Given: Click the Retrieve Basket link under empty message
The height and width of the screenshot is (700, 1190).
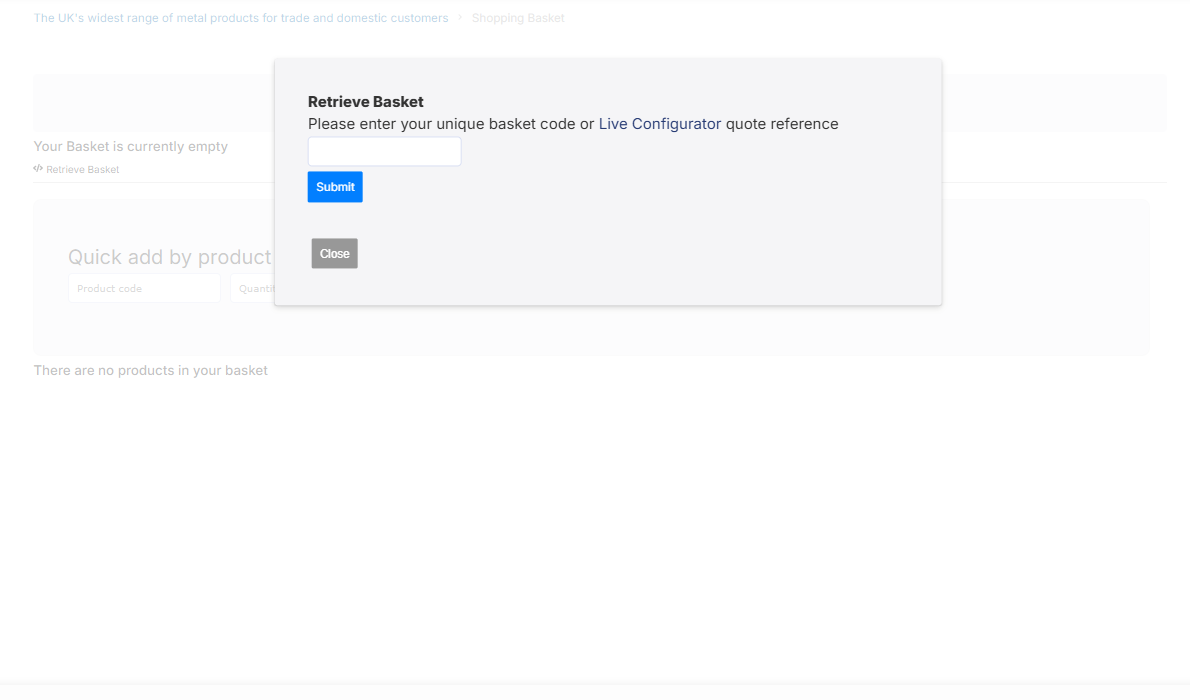Looking at the screenshot, I should 82,170.
